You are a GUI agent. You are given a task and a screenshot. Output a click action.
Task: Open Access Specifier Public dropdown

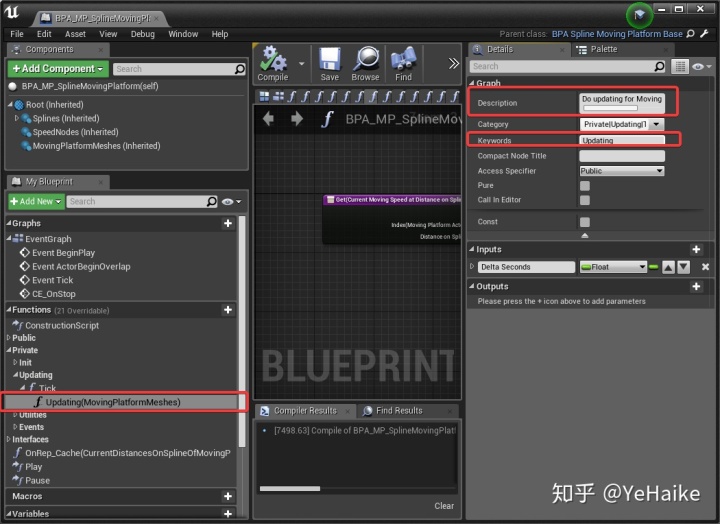pos(622,171)
